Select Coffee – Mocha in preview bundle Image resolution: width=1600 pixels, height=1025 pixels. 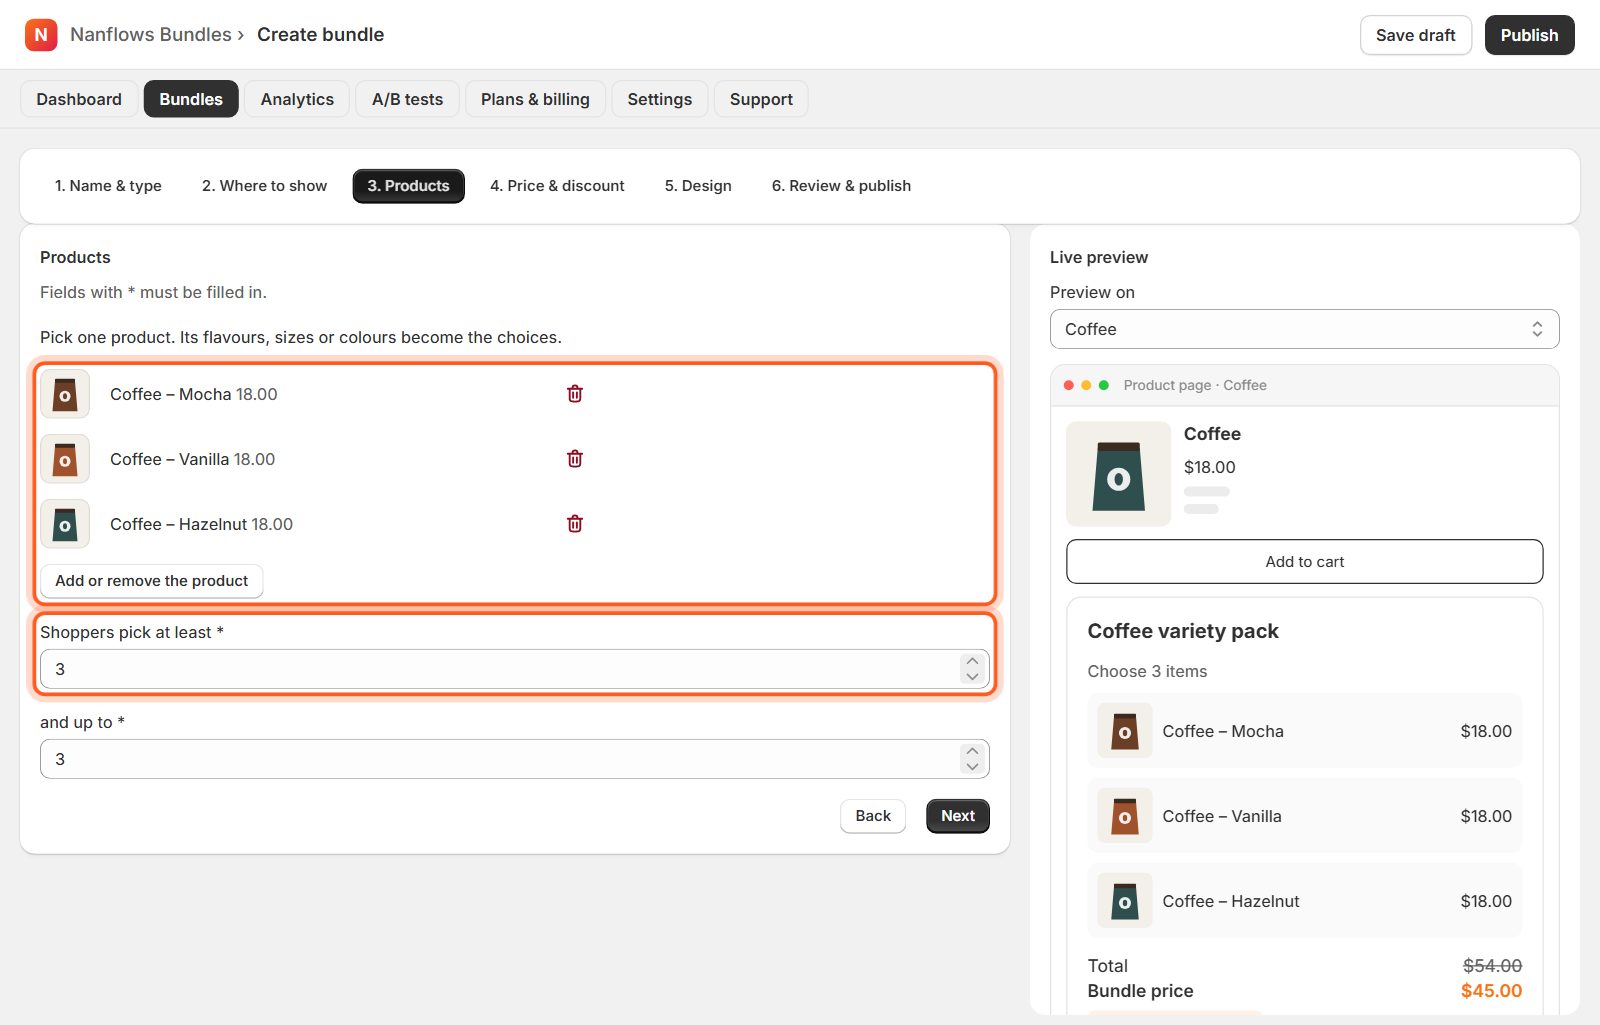click(x=1304, y=731)
